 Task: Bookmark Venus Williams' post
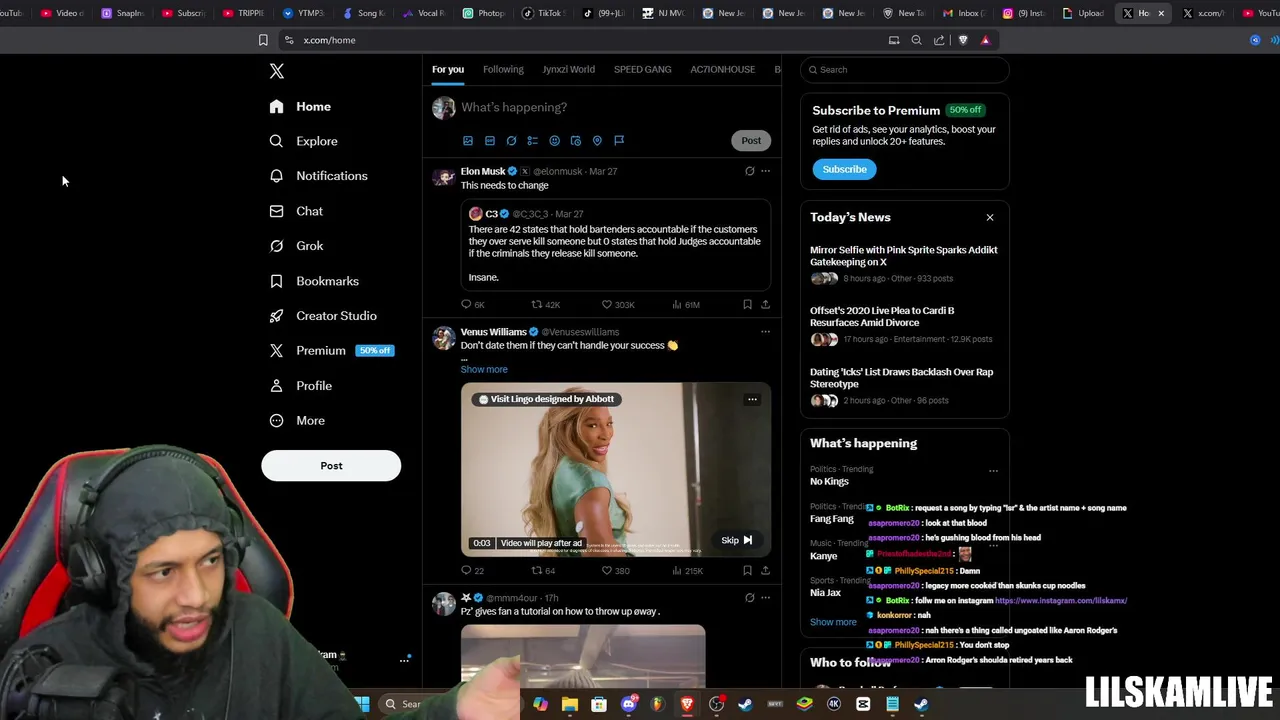[747, 571]
